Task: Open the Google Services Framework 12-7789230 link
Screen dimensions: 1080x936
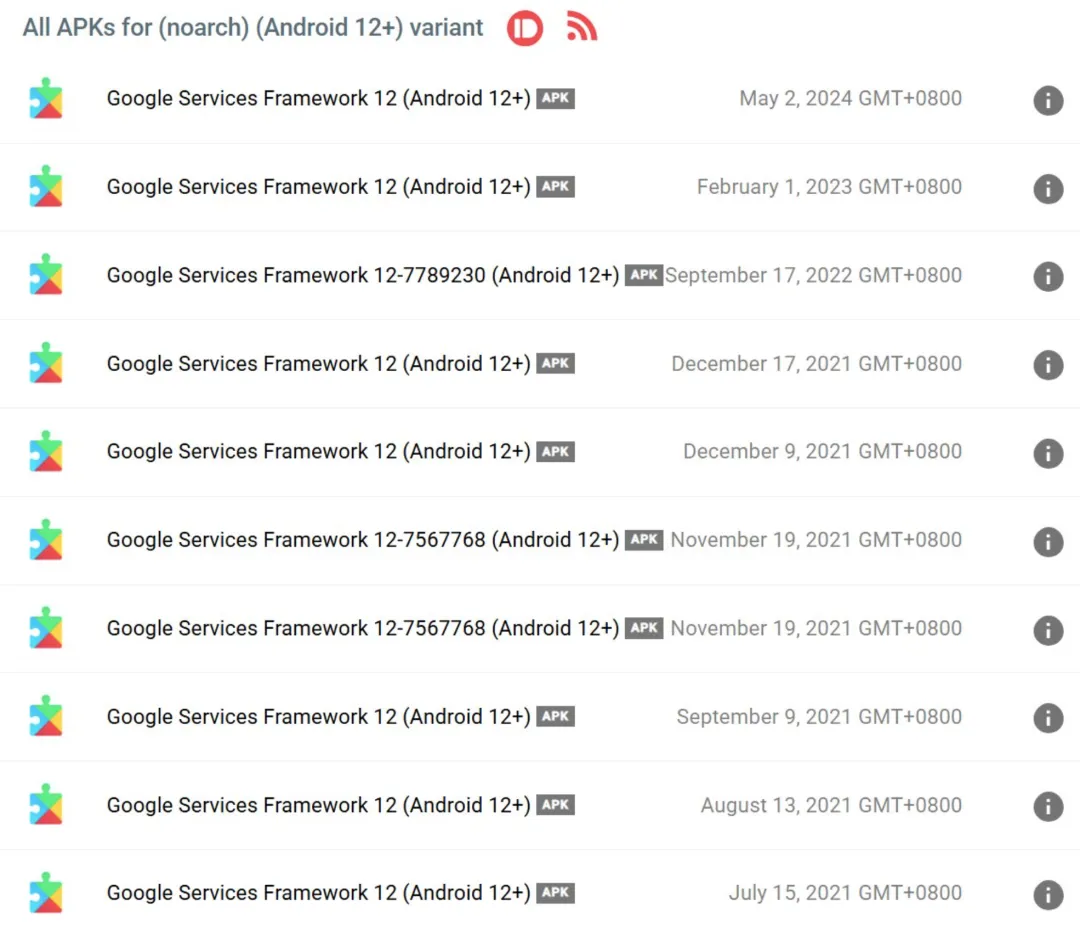Action: coord(362,275)
